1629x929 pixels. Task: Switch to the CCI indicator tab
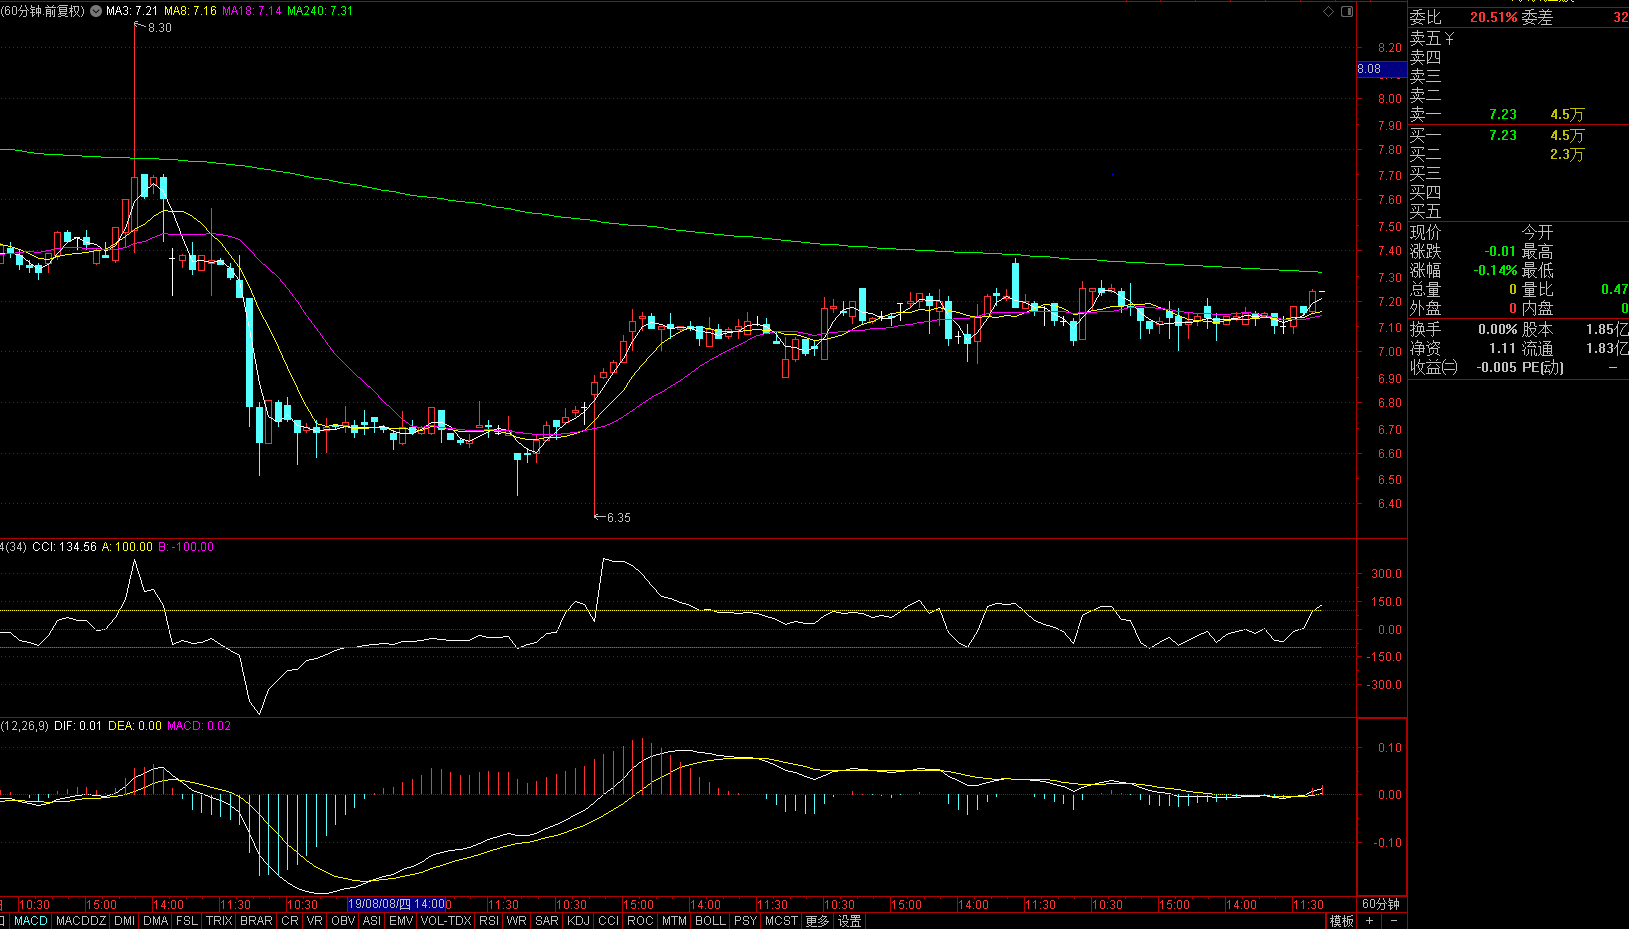click(x=608, y=921)
